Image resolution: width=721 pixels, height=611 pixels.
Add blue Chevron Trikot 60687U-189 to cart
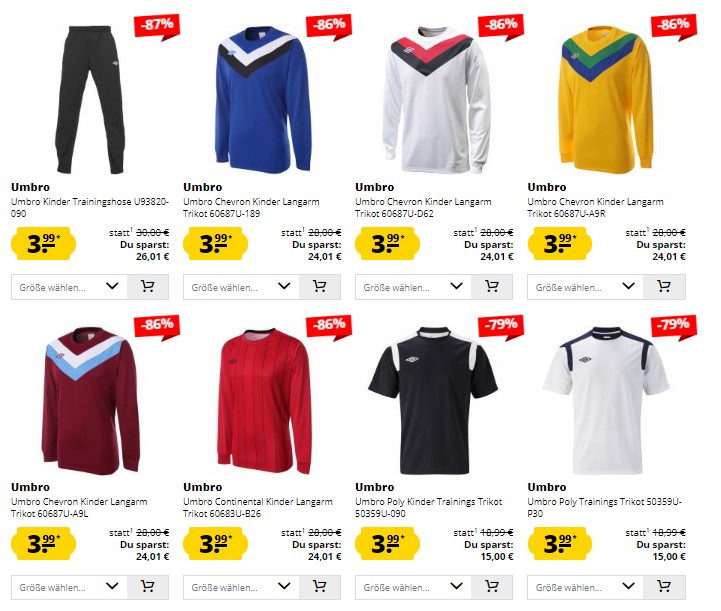(x=320, y=287)
